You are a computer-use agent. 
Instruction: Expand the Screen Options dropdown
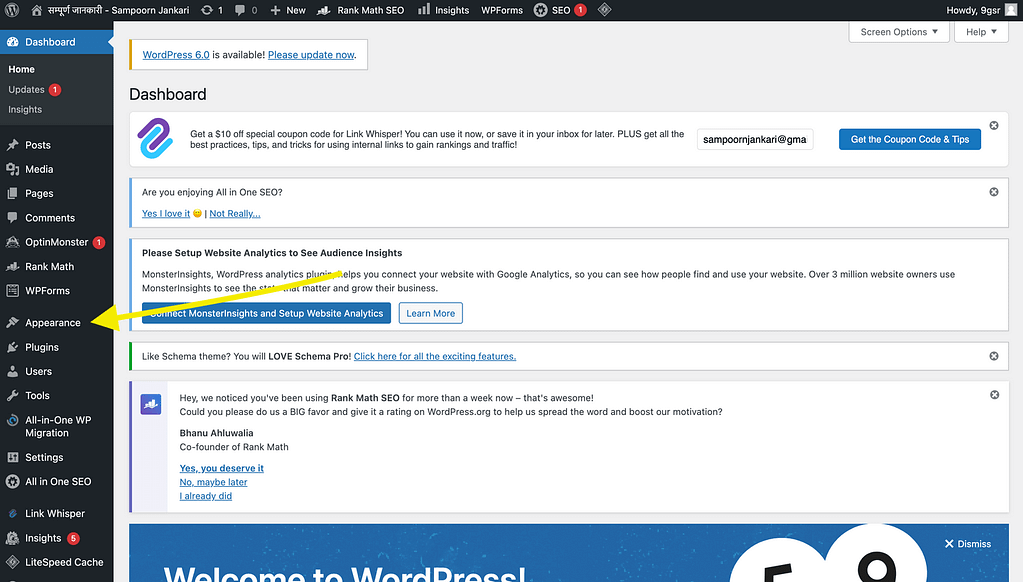[x=898, y=31]
